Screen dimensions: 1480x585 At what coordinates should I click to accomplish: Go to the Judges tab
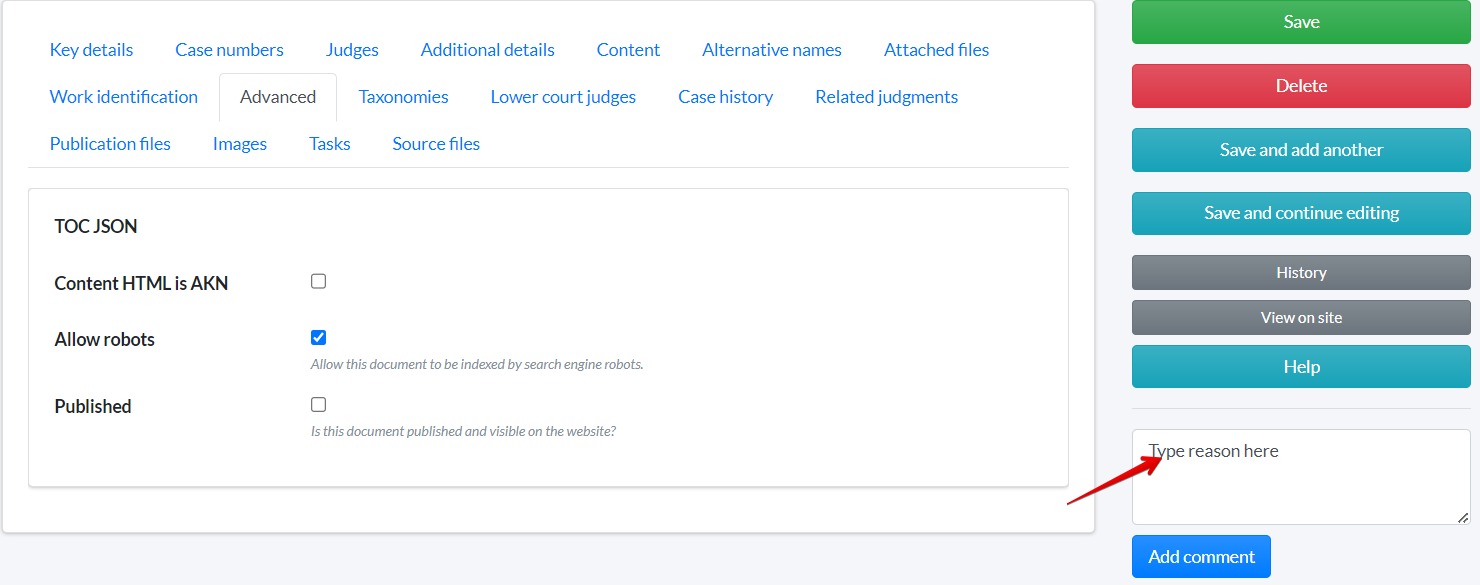point(352,50)
